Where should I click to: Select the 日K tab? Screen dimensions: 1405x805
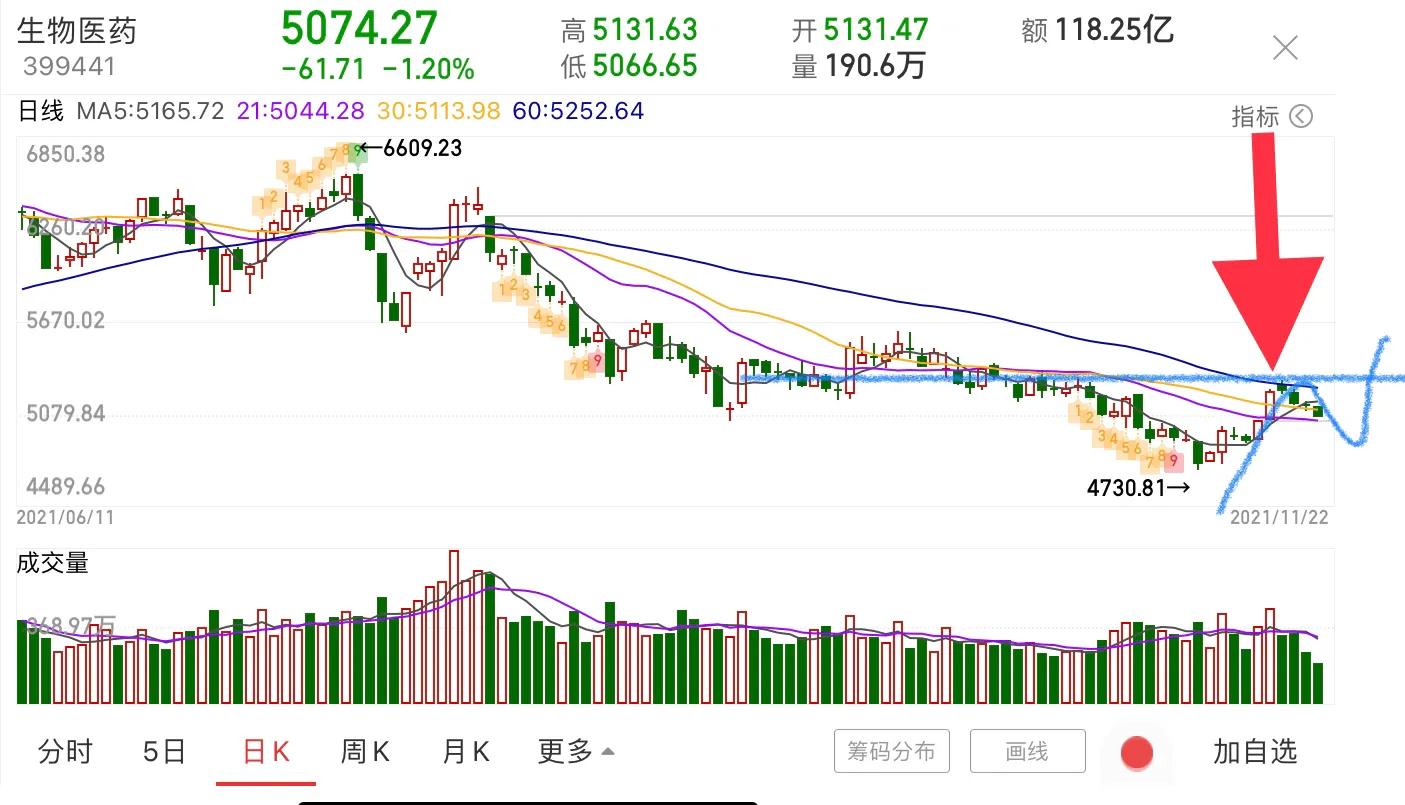(266, 752)
